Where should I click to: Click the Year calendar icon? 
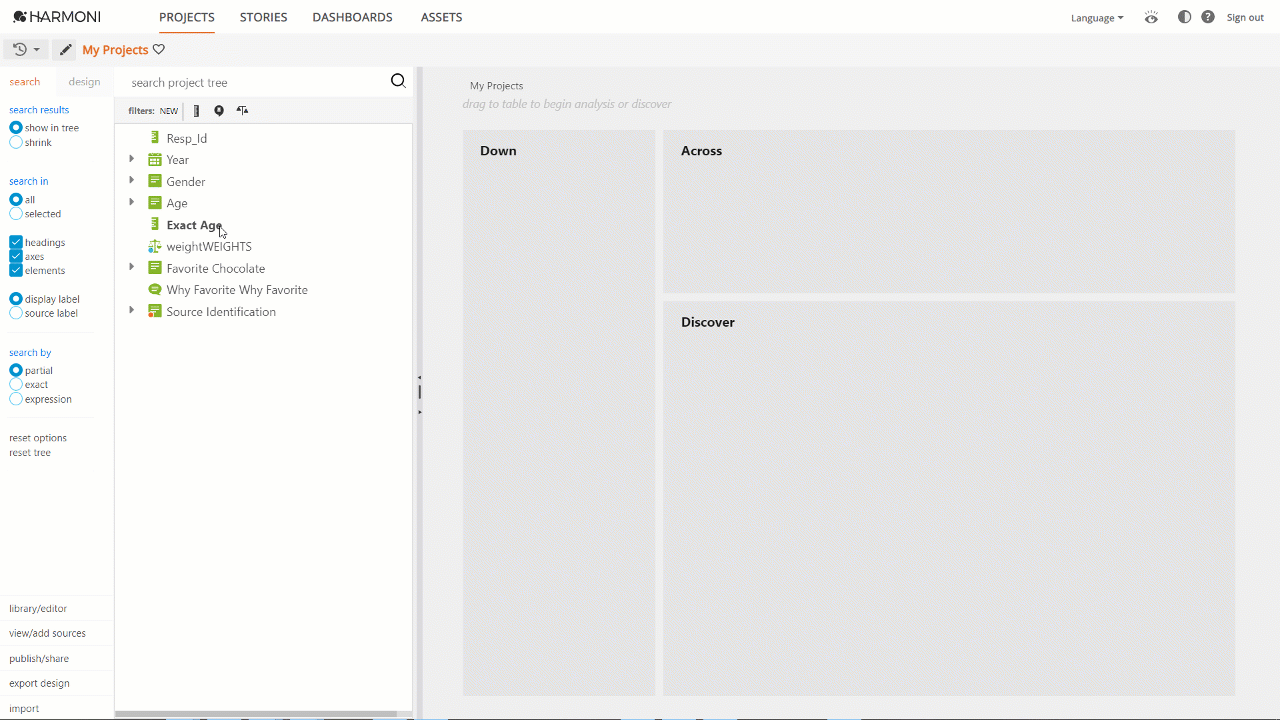[155, 160]
